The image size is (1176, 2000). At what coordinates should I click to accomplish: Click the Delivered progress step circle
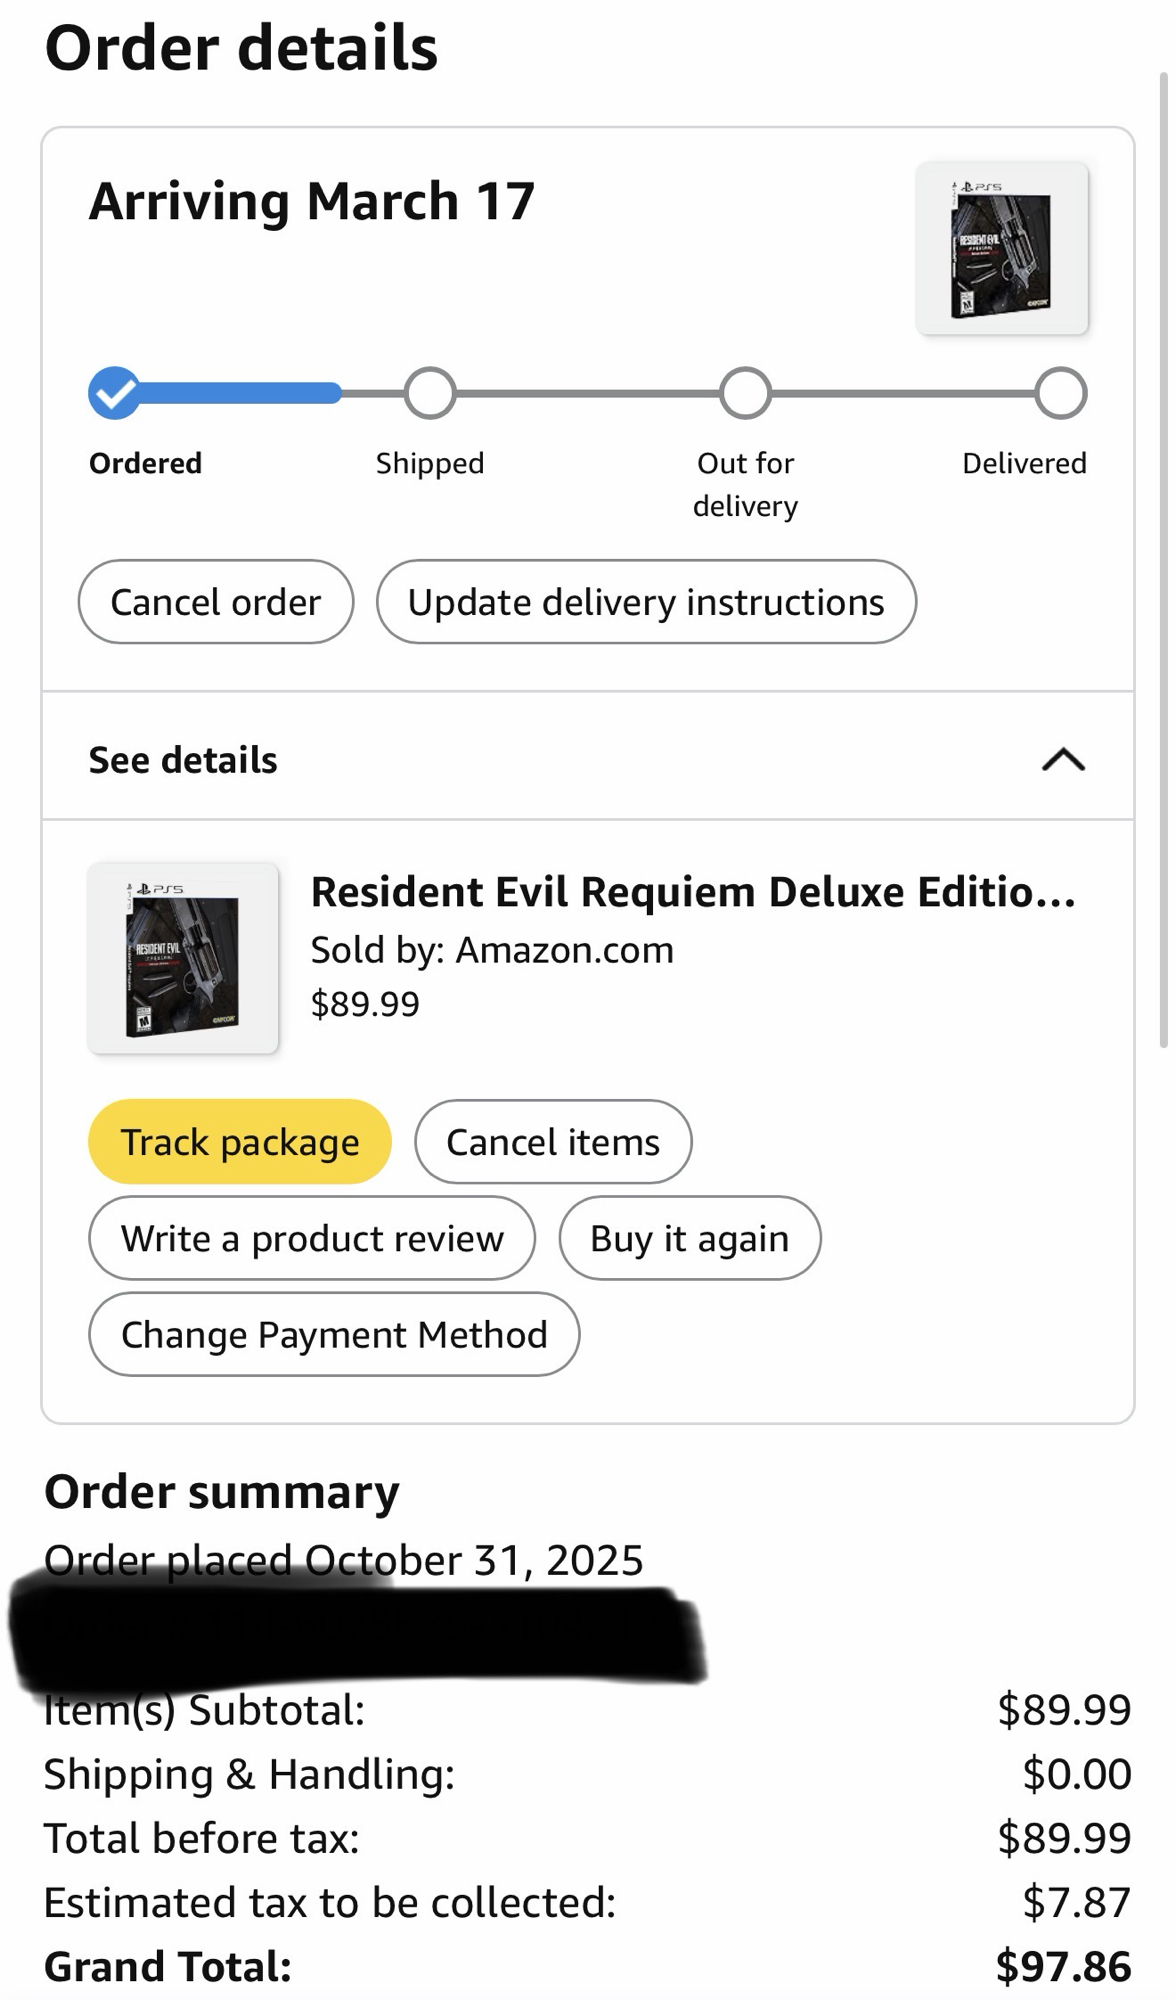[x=1060, y=393]
